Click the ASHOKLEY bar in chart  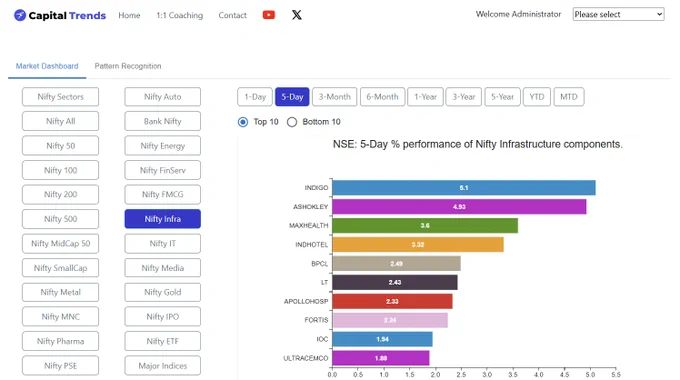pos(459,206)
